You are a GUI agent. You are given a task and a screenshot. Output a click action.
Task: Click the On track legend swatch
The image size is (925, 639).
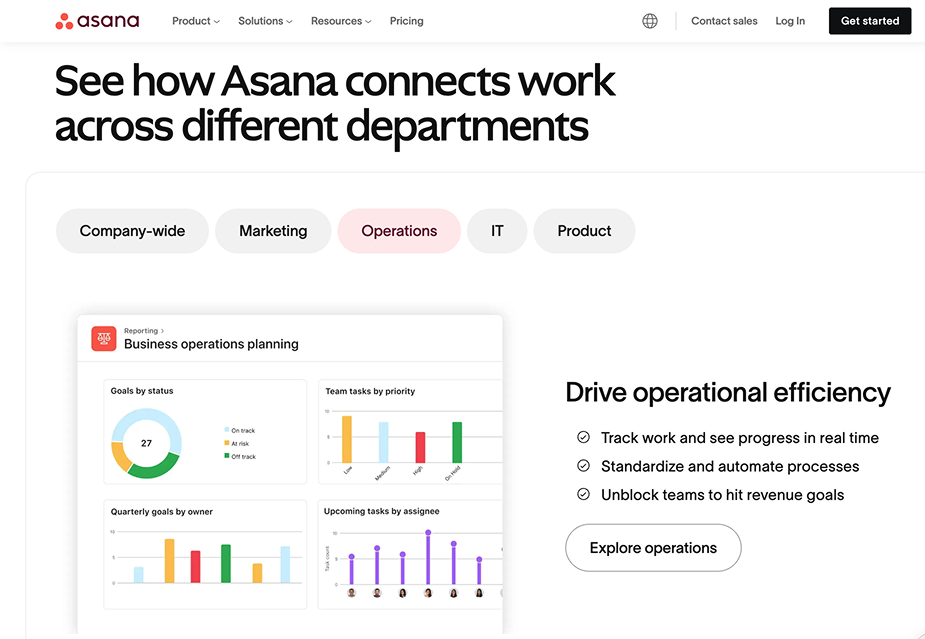[227, 430]
